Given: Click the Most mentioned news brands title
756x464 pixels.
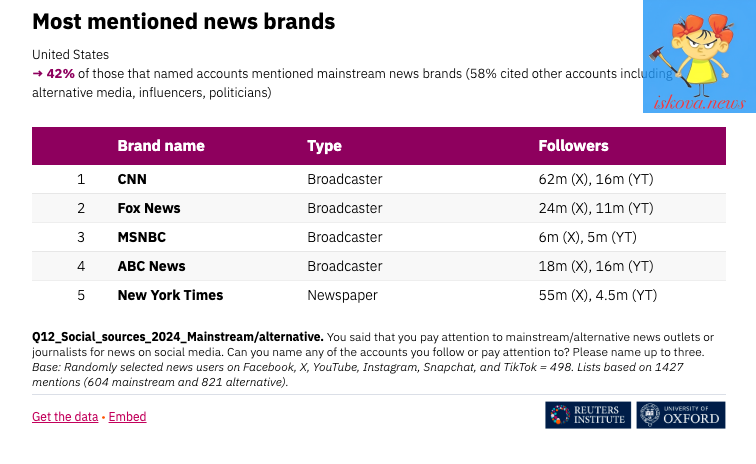Looking at the screenshot, I should click(184, 22).
